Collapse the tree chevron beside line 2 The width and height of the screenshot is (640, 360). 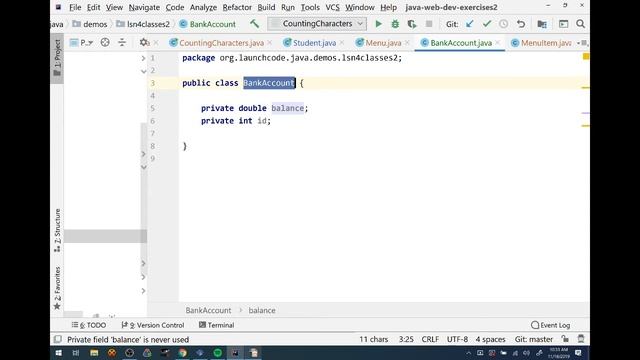click(143, 71)
